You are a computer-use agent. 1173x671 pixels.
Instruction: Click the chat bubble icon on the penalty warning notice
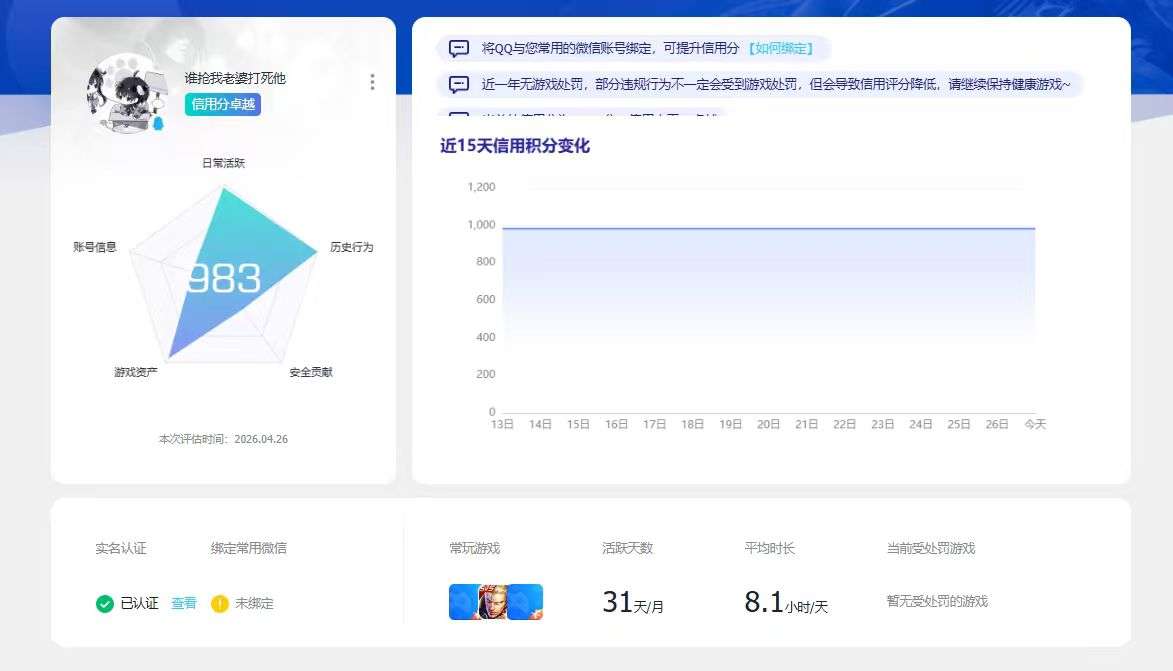pyautogui.click(x=459, y=86)
